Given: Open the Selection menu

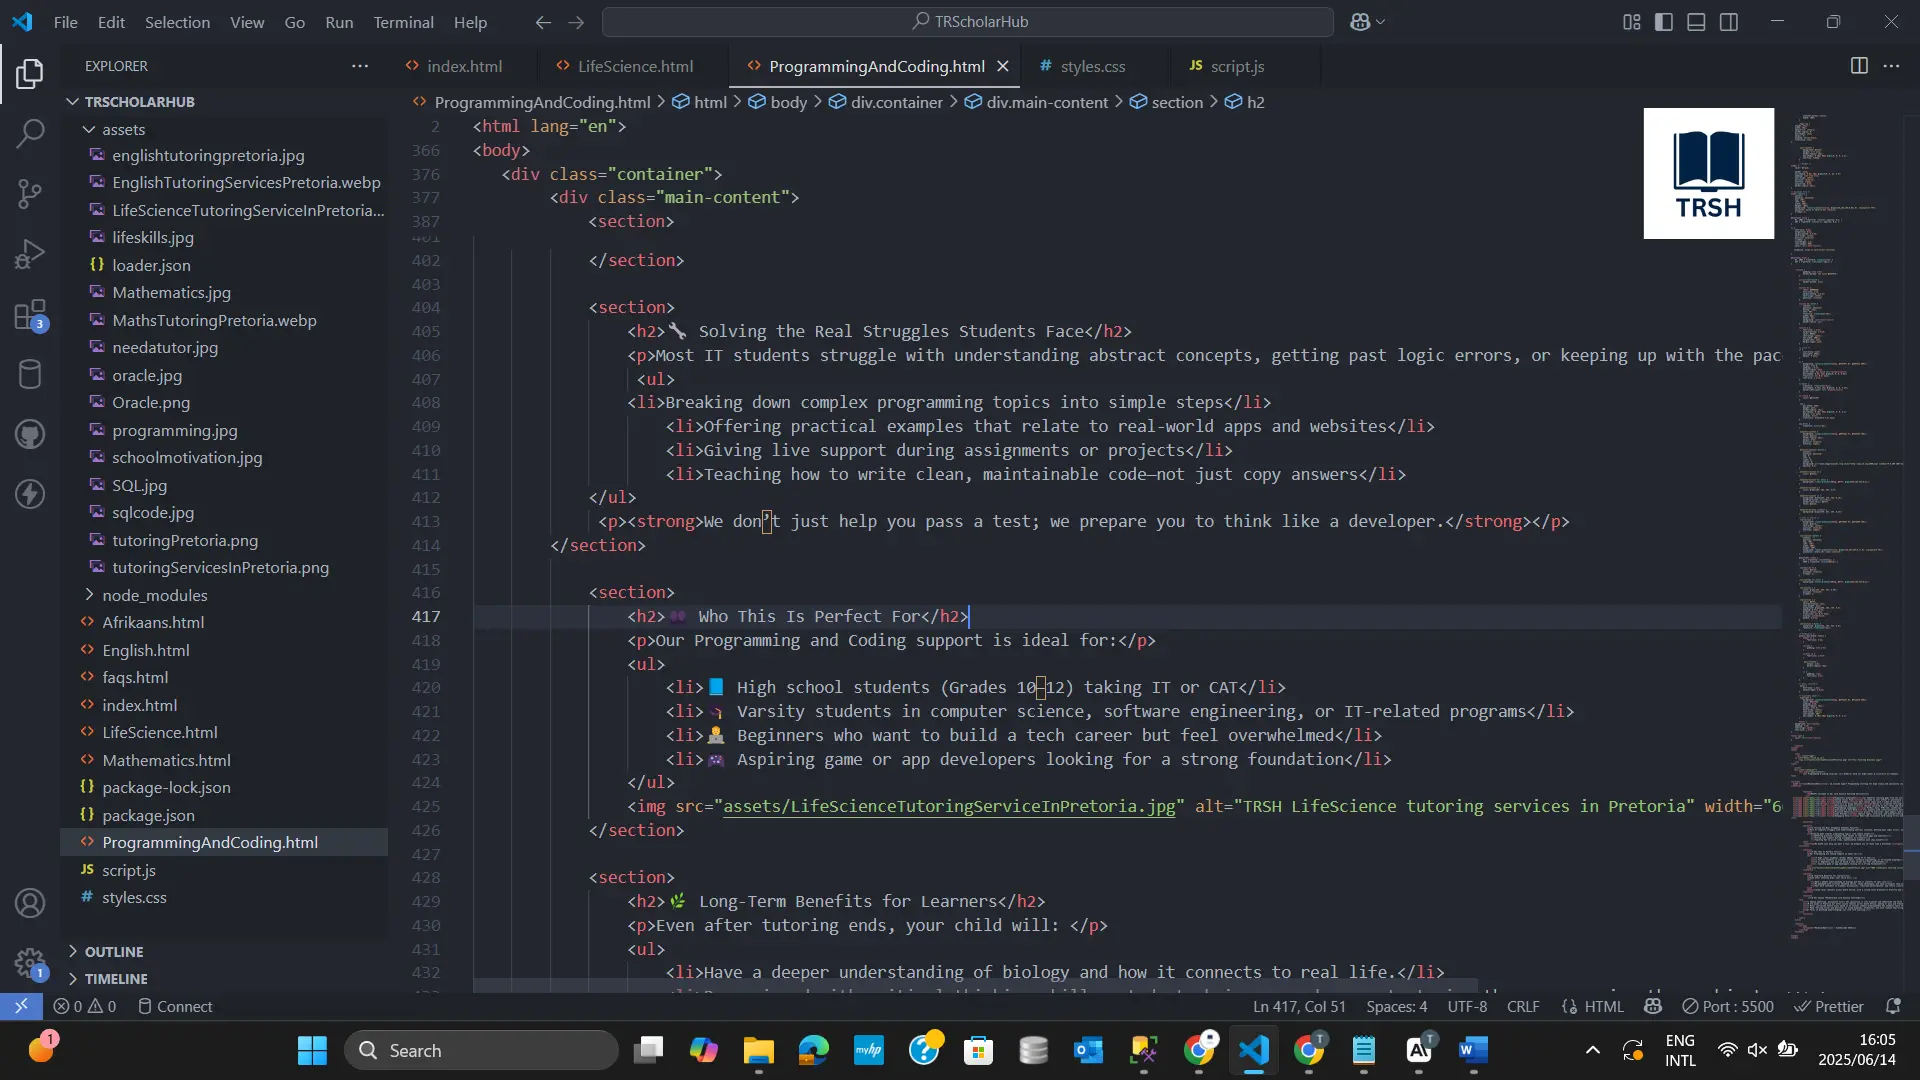Looking at the screenshot, I should pyautogui.click(x=177, y=22).
